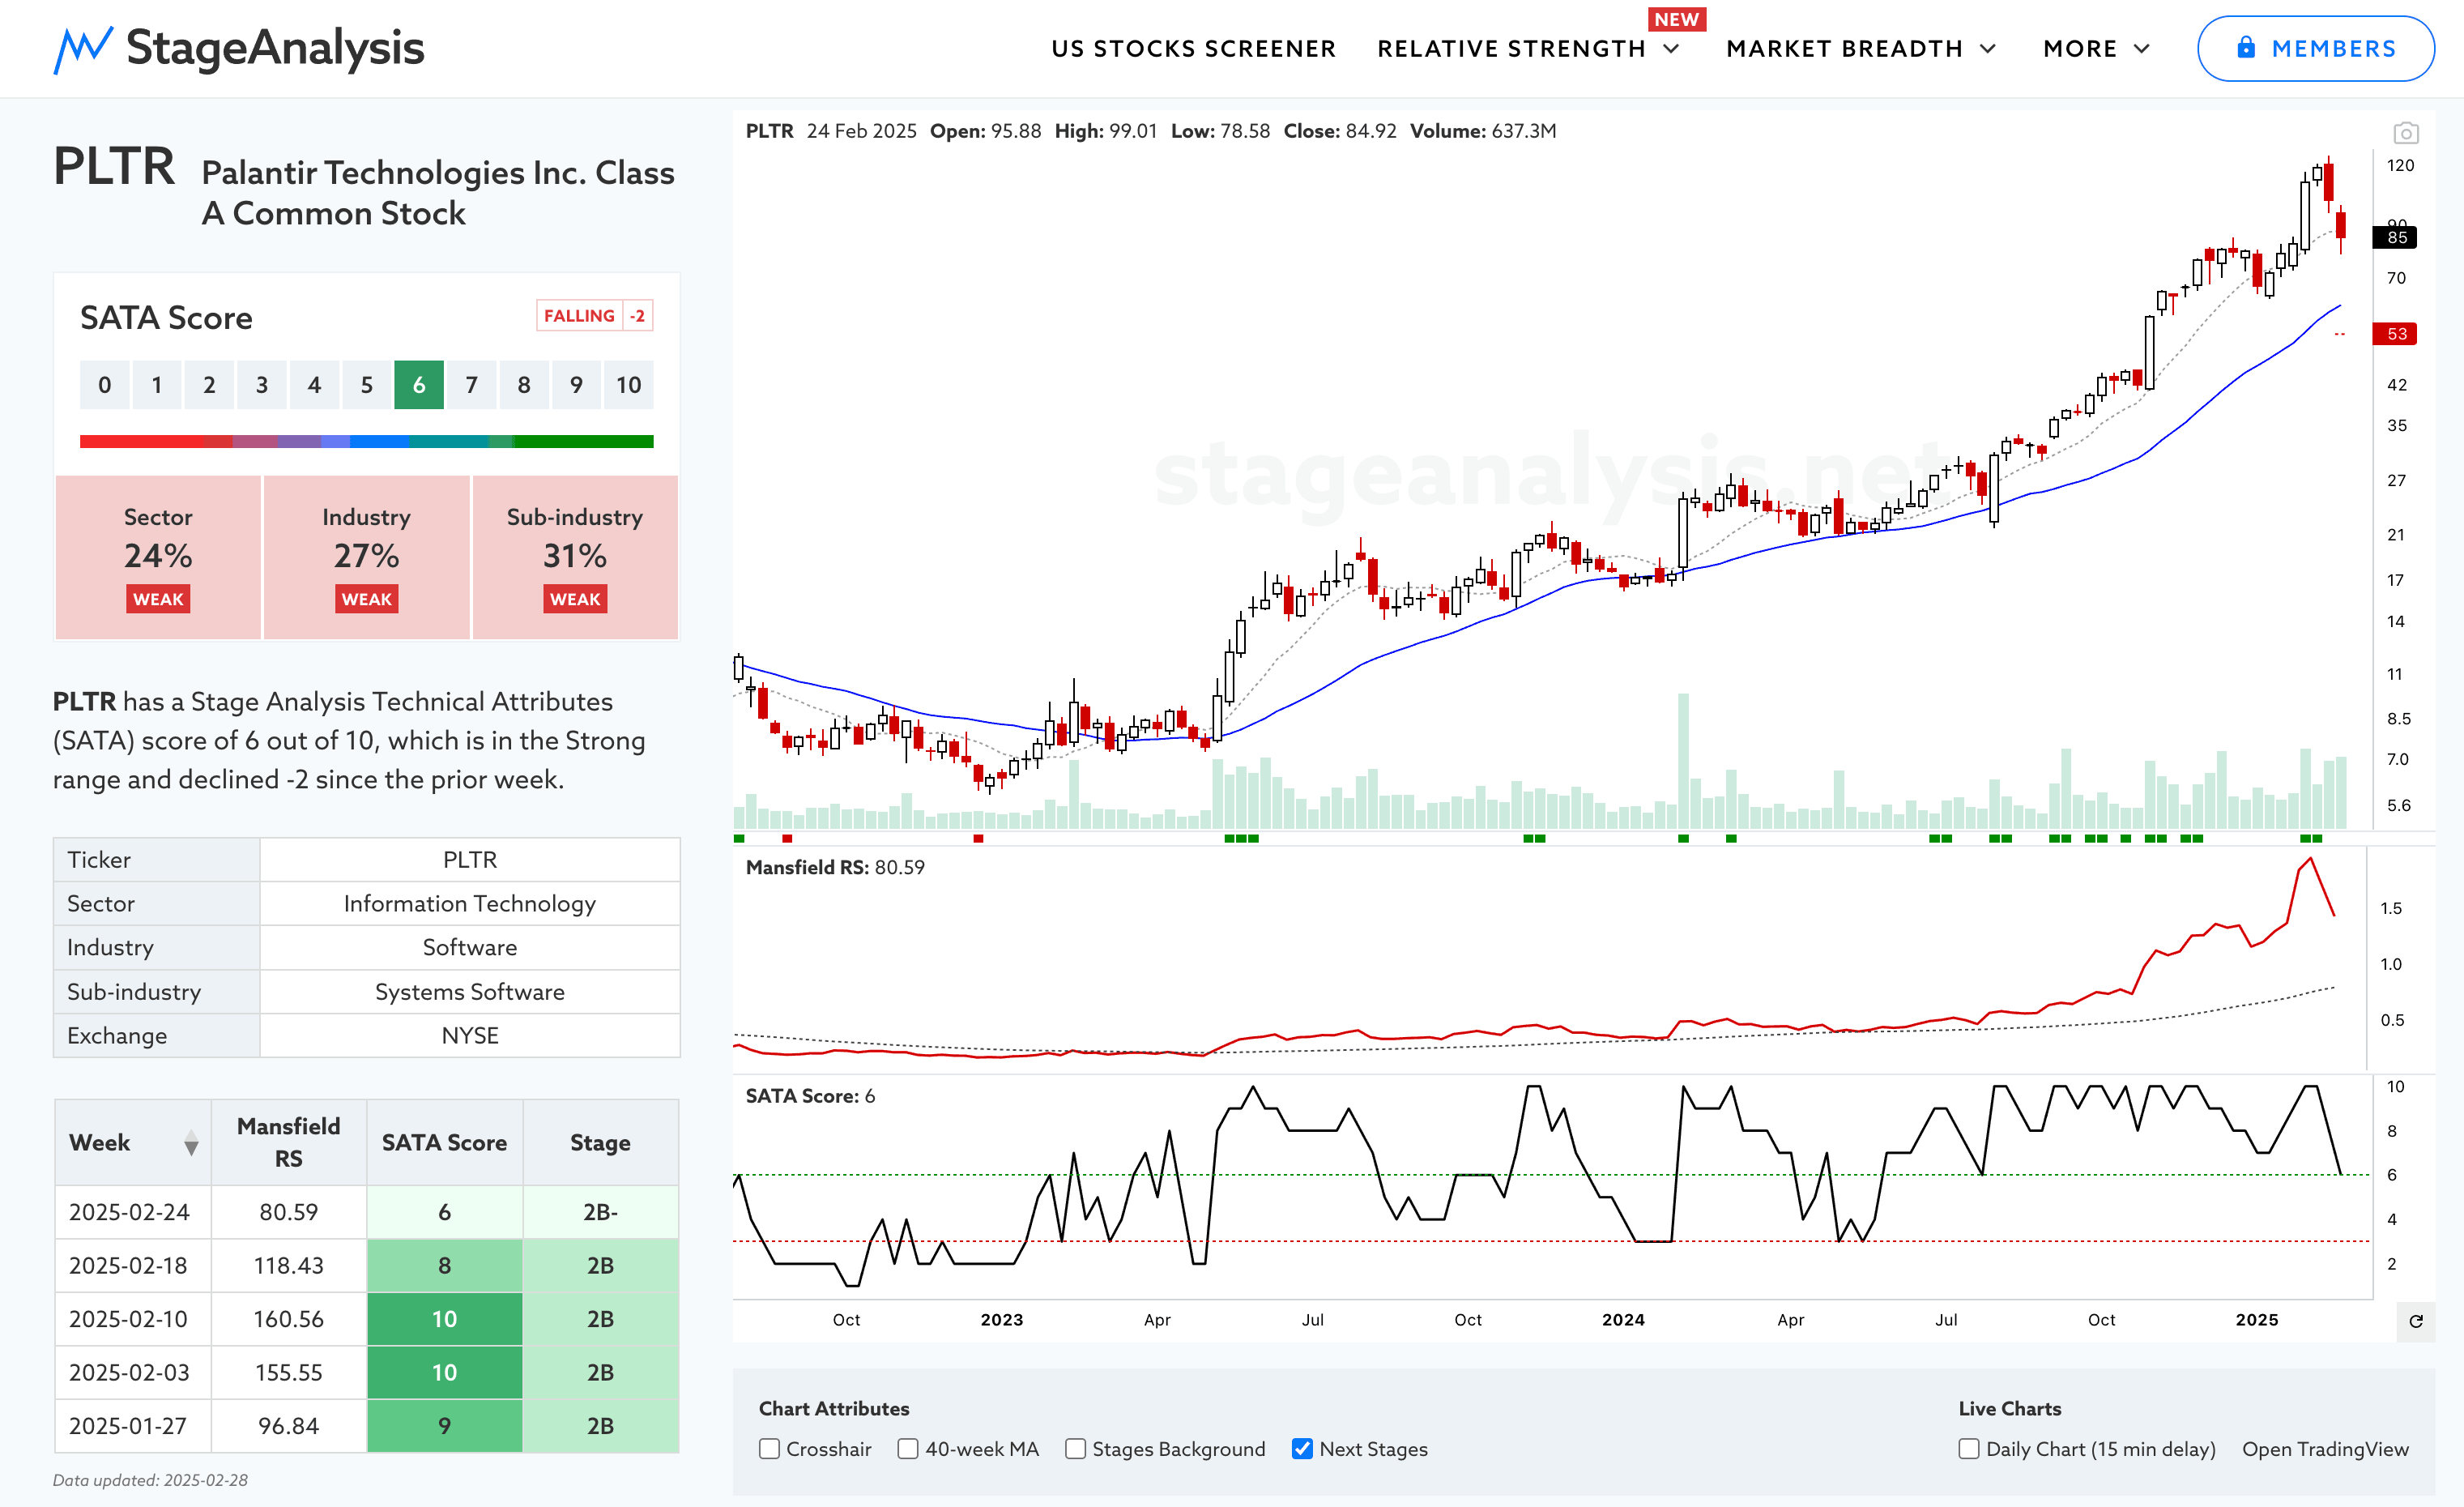Click week 2025-02-18 table cell
This screenshot has width=2464, height=1507.
tap(133, 1266)
